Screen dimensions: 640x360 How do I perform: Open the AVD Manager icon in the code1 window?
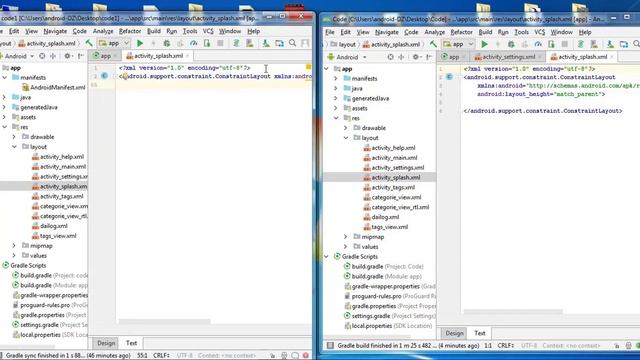(x=250, y=43)
